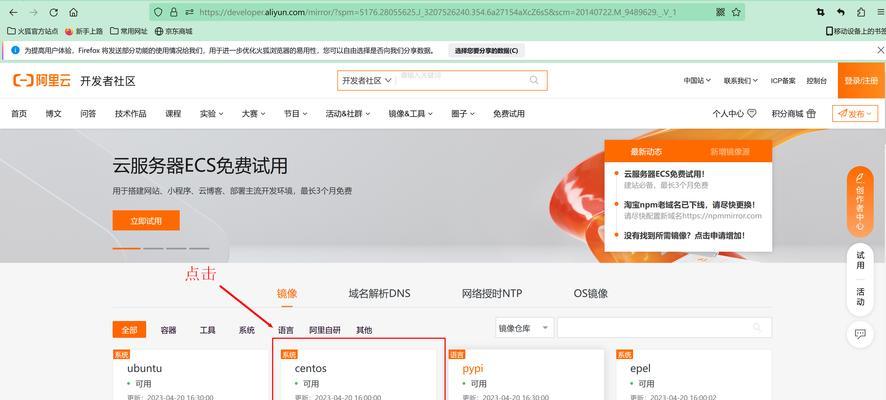886x400 pixels.
Task: Switch to the 域名解析DNS tab
Action: coord(380,293)
